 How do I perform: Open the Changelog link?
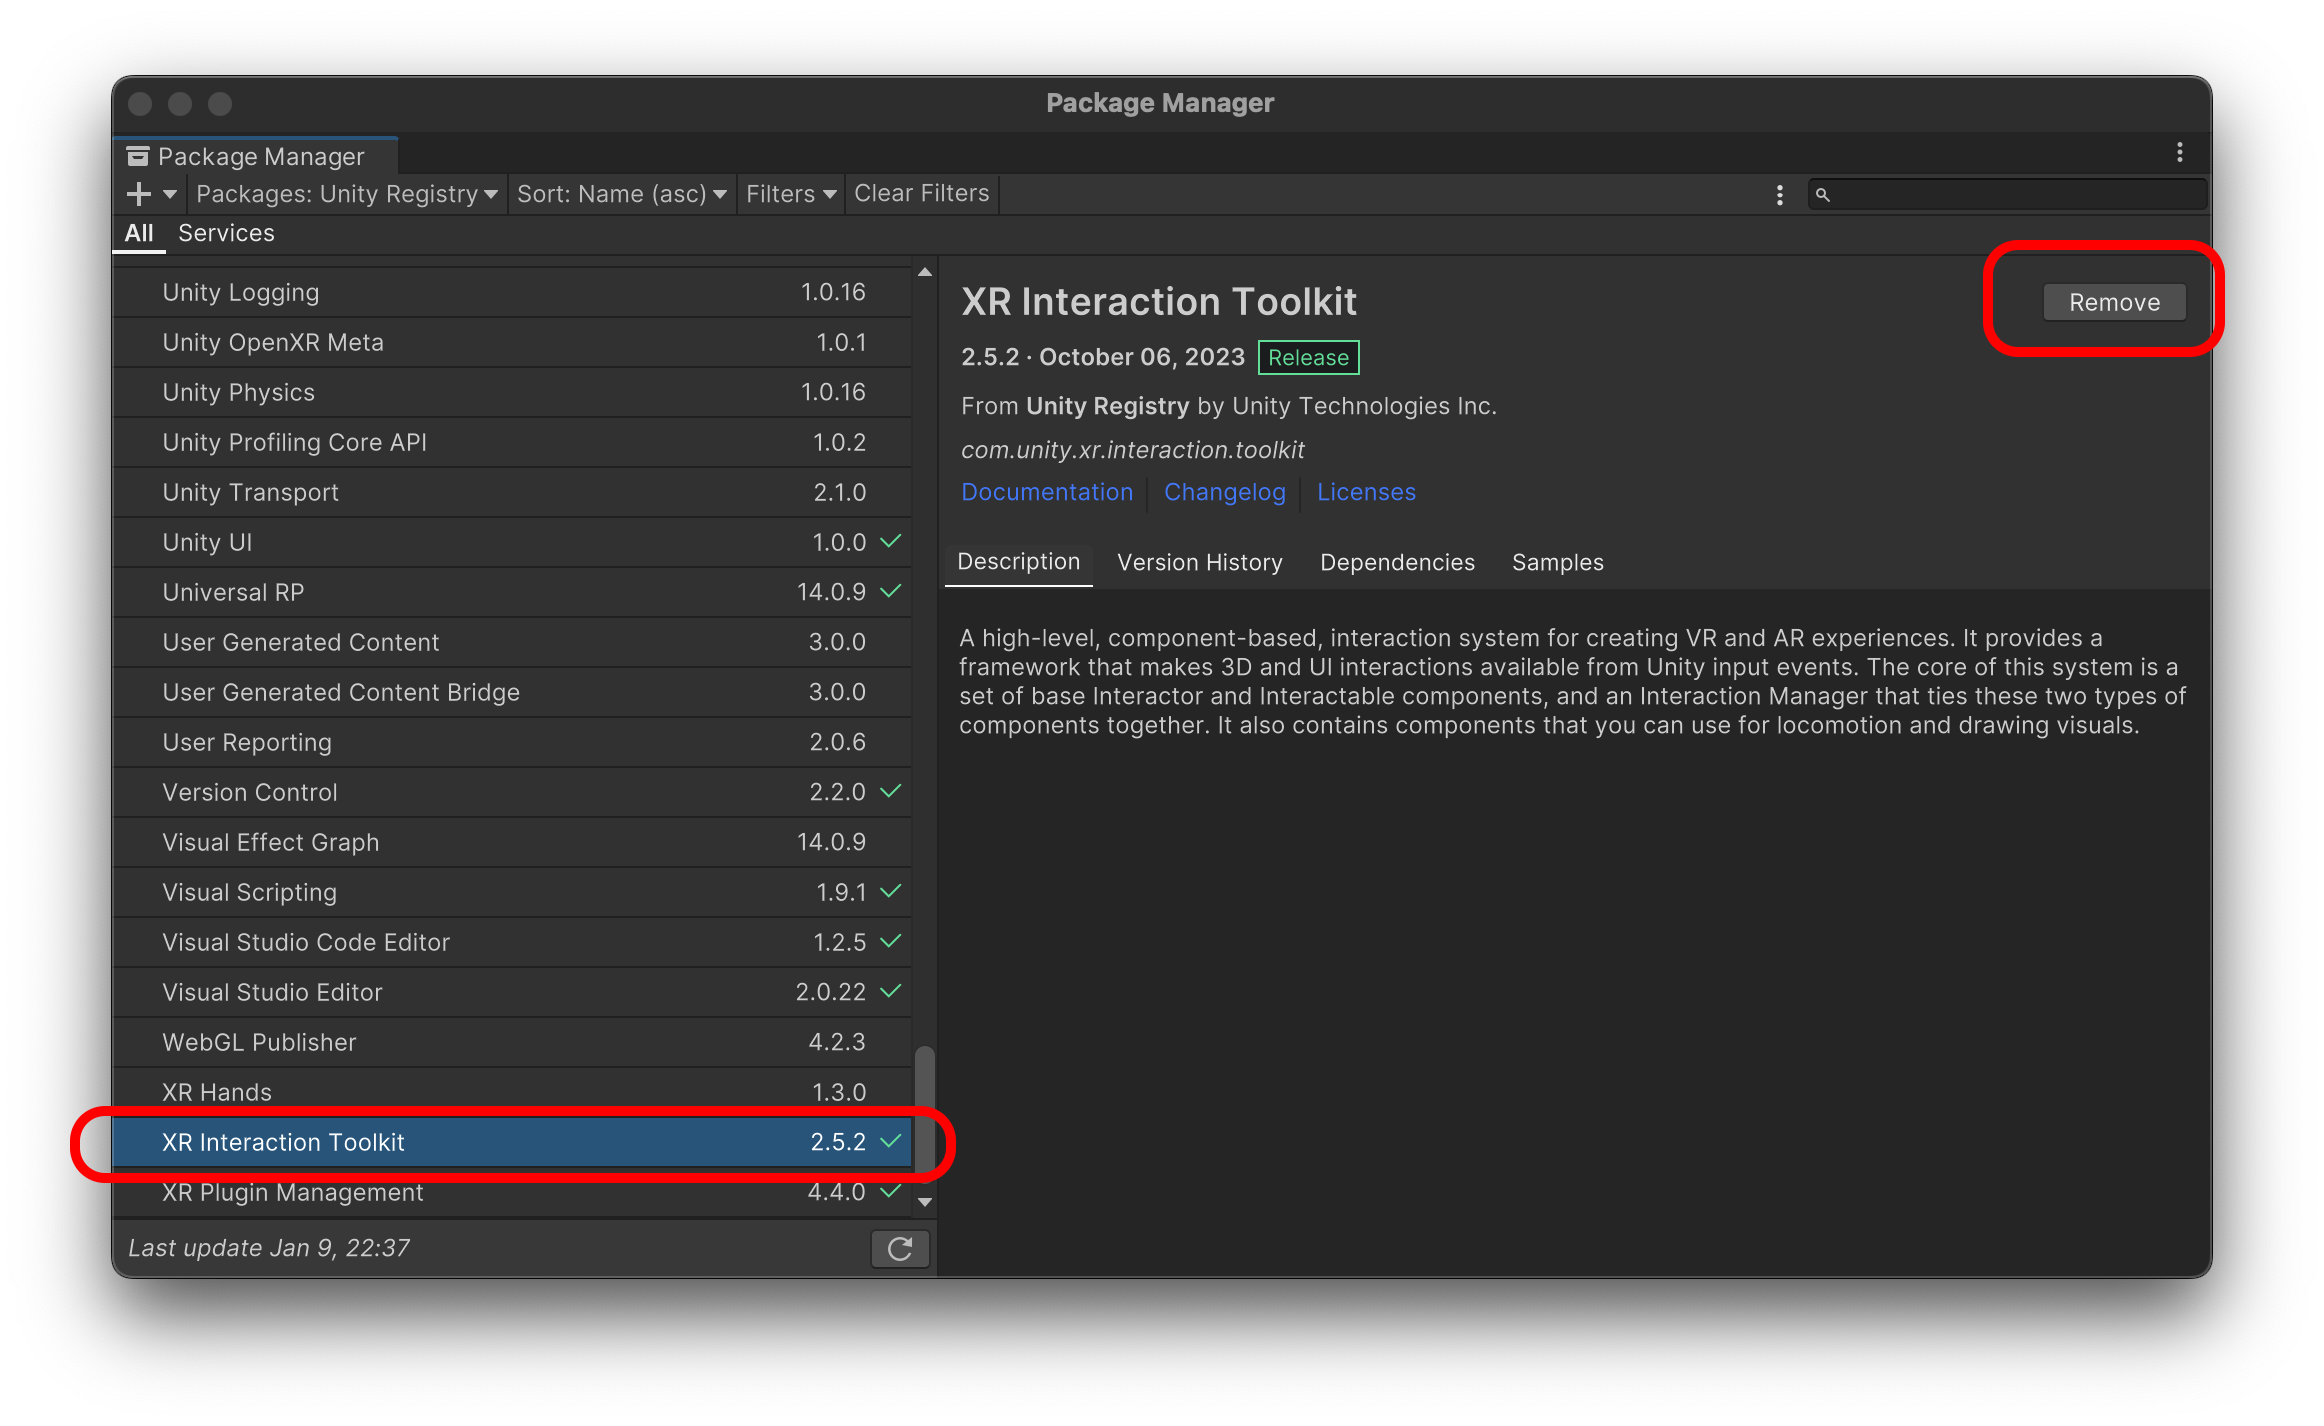(1224, 492)
